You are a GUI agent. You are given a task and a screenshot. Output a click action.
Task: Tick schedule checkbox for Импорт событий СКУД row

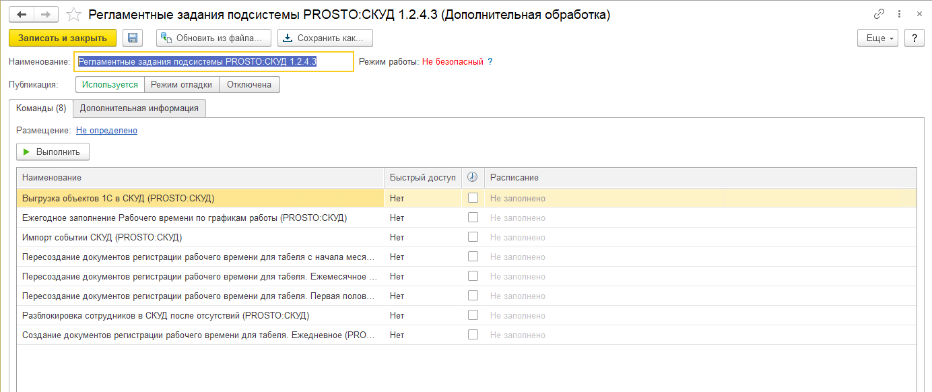pos(473,238)
